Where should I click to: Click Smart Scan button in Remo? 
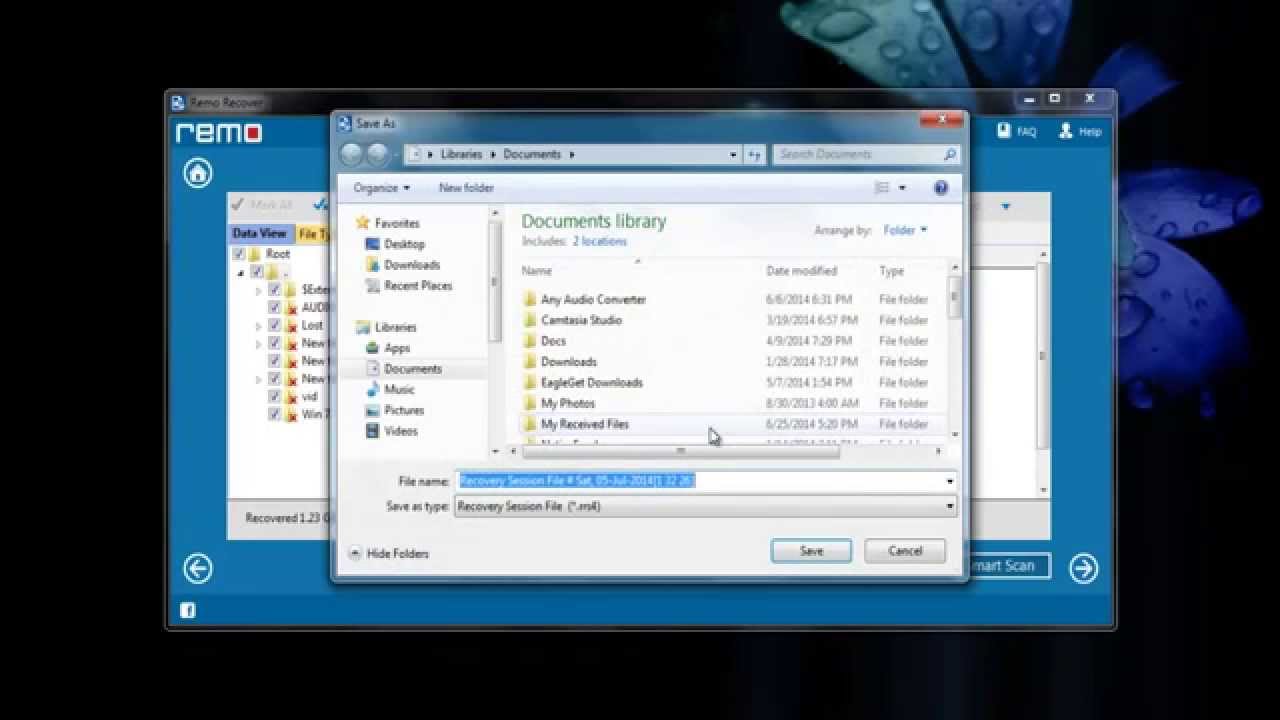(1008, 566)
